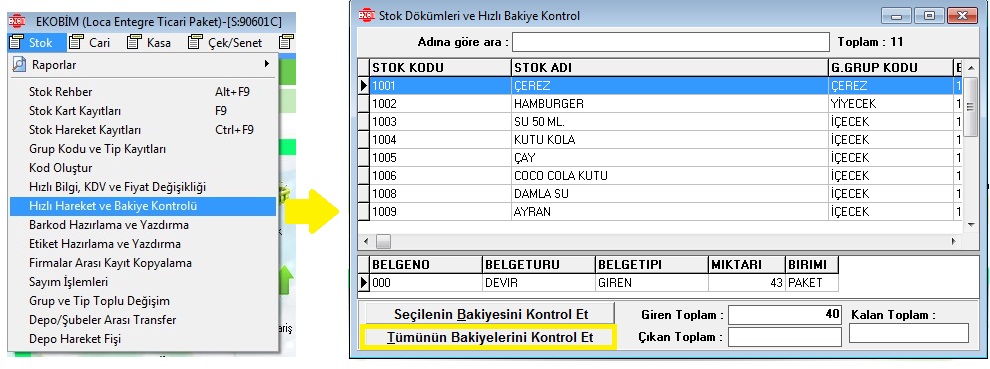Open Sayım İşlemleri entry
The height and width of the screenshot is (369, 990).
143,282
